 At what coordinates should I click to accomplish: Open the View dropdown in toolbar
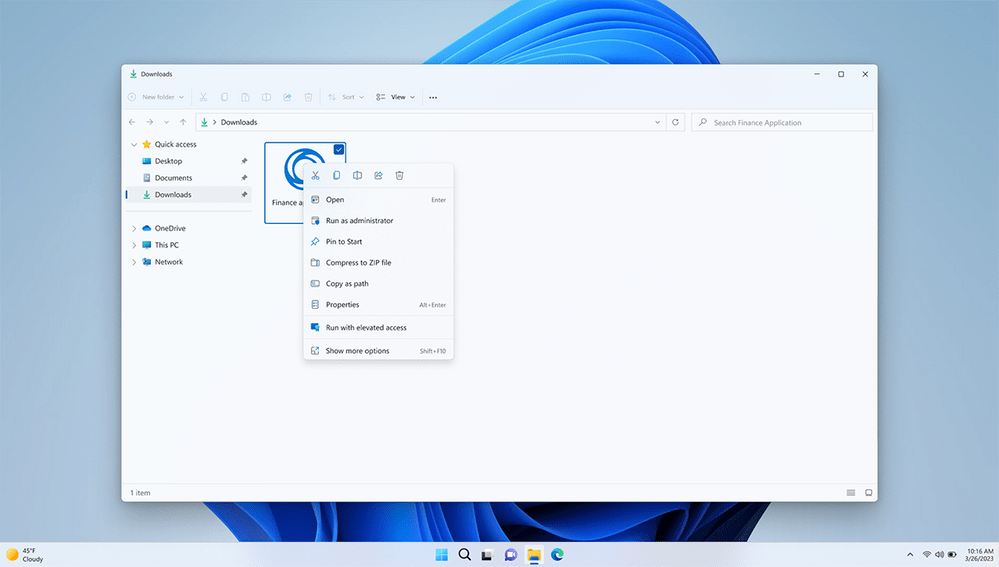[396, 97]
